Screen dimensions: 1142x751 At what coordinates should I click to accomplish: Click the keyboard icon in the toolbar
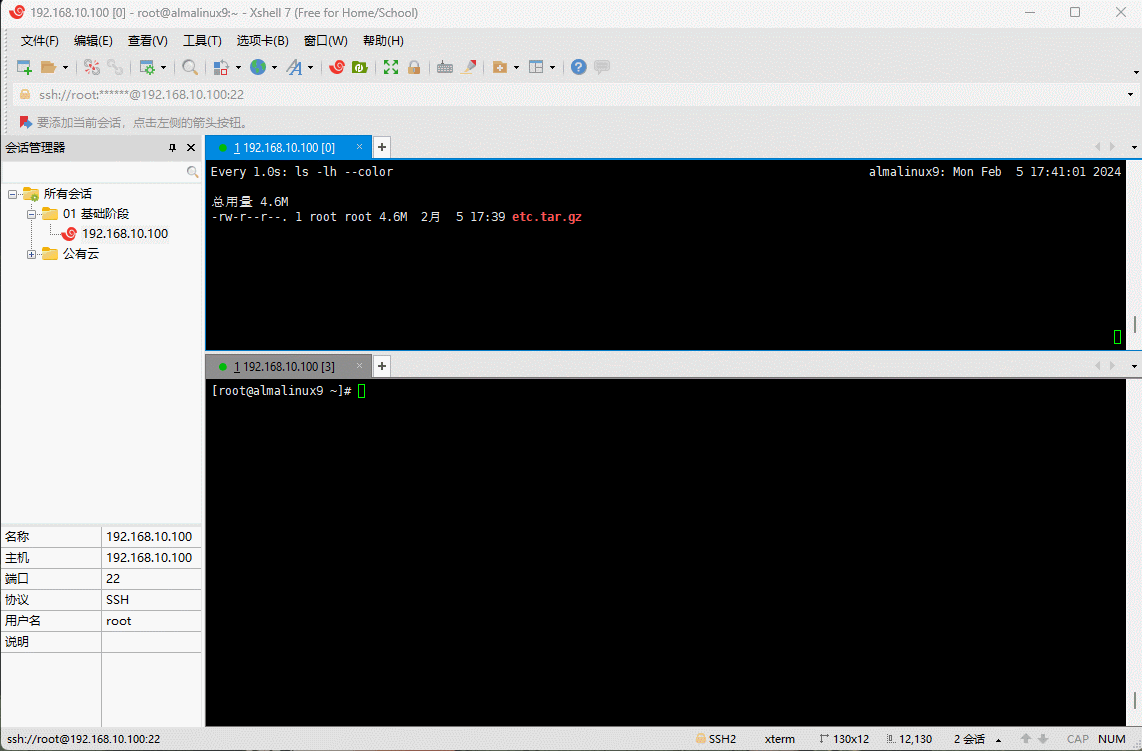coord(445,67)
